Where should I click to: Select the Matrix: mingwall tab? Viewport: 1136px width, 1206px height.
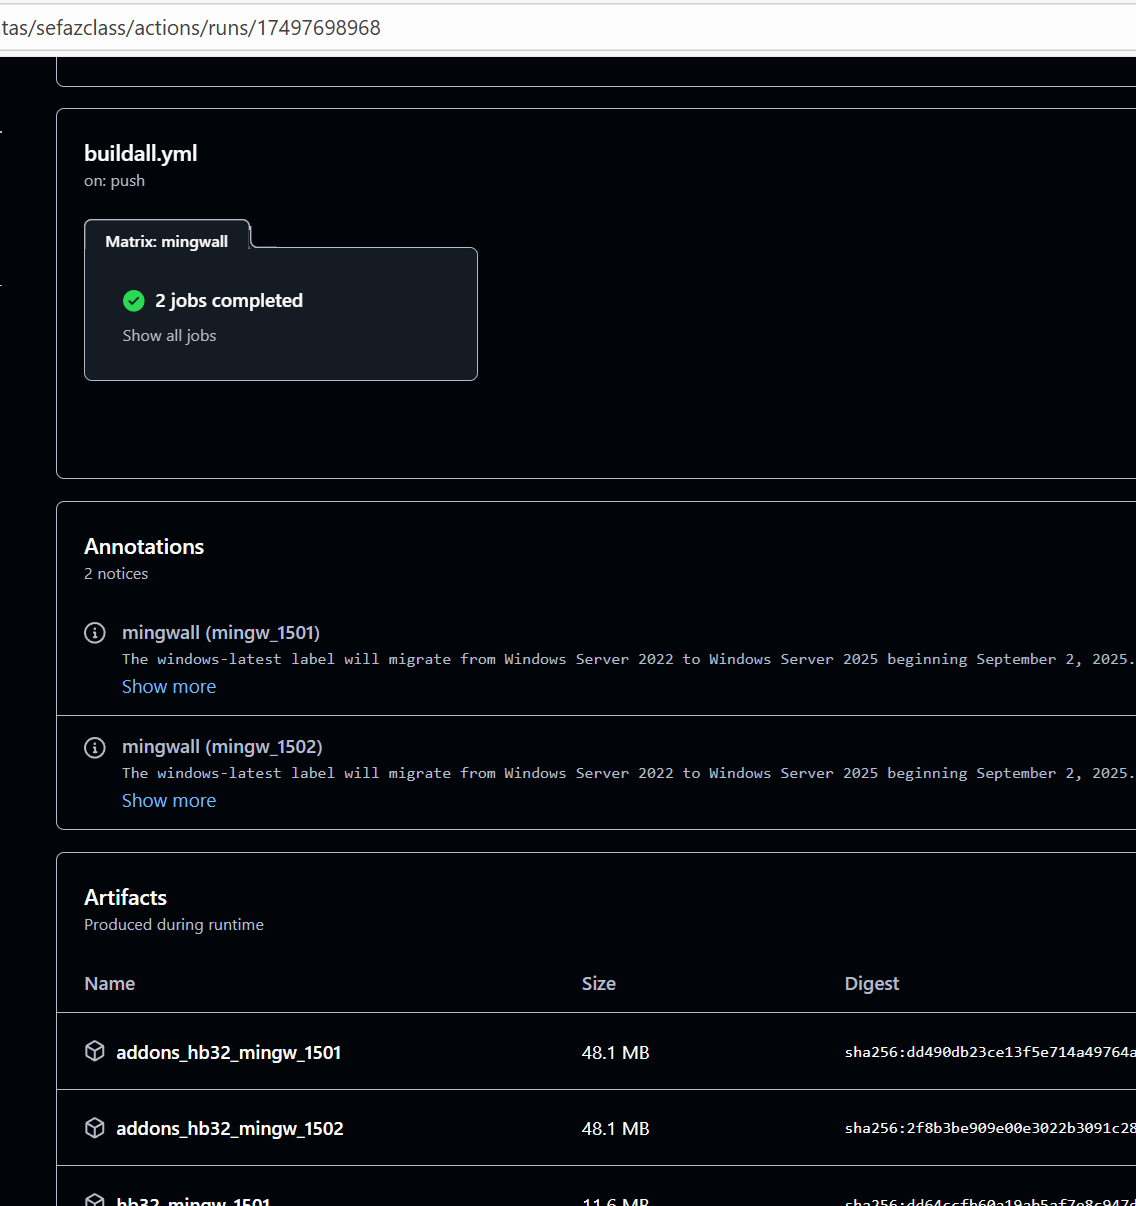(x=167, y=241)
